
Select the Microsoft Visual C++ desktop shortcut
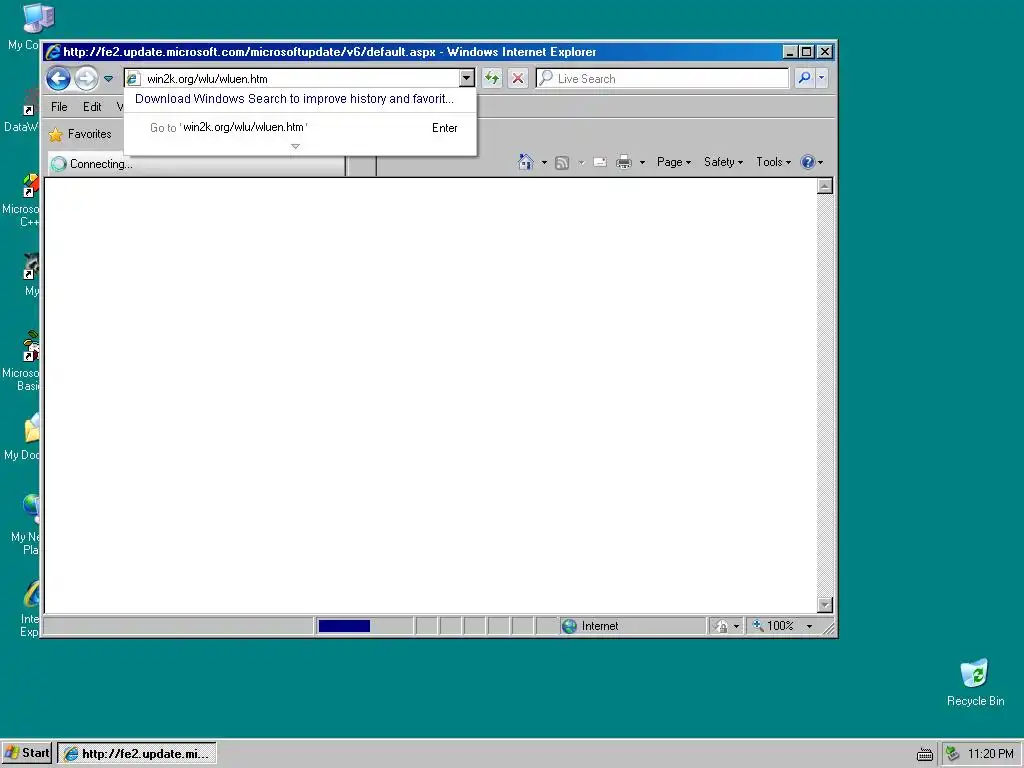click(x=23, y=200)
